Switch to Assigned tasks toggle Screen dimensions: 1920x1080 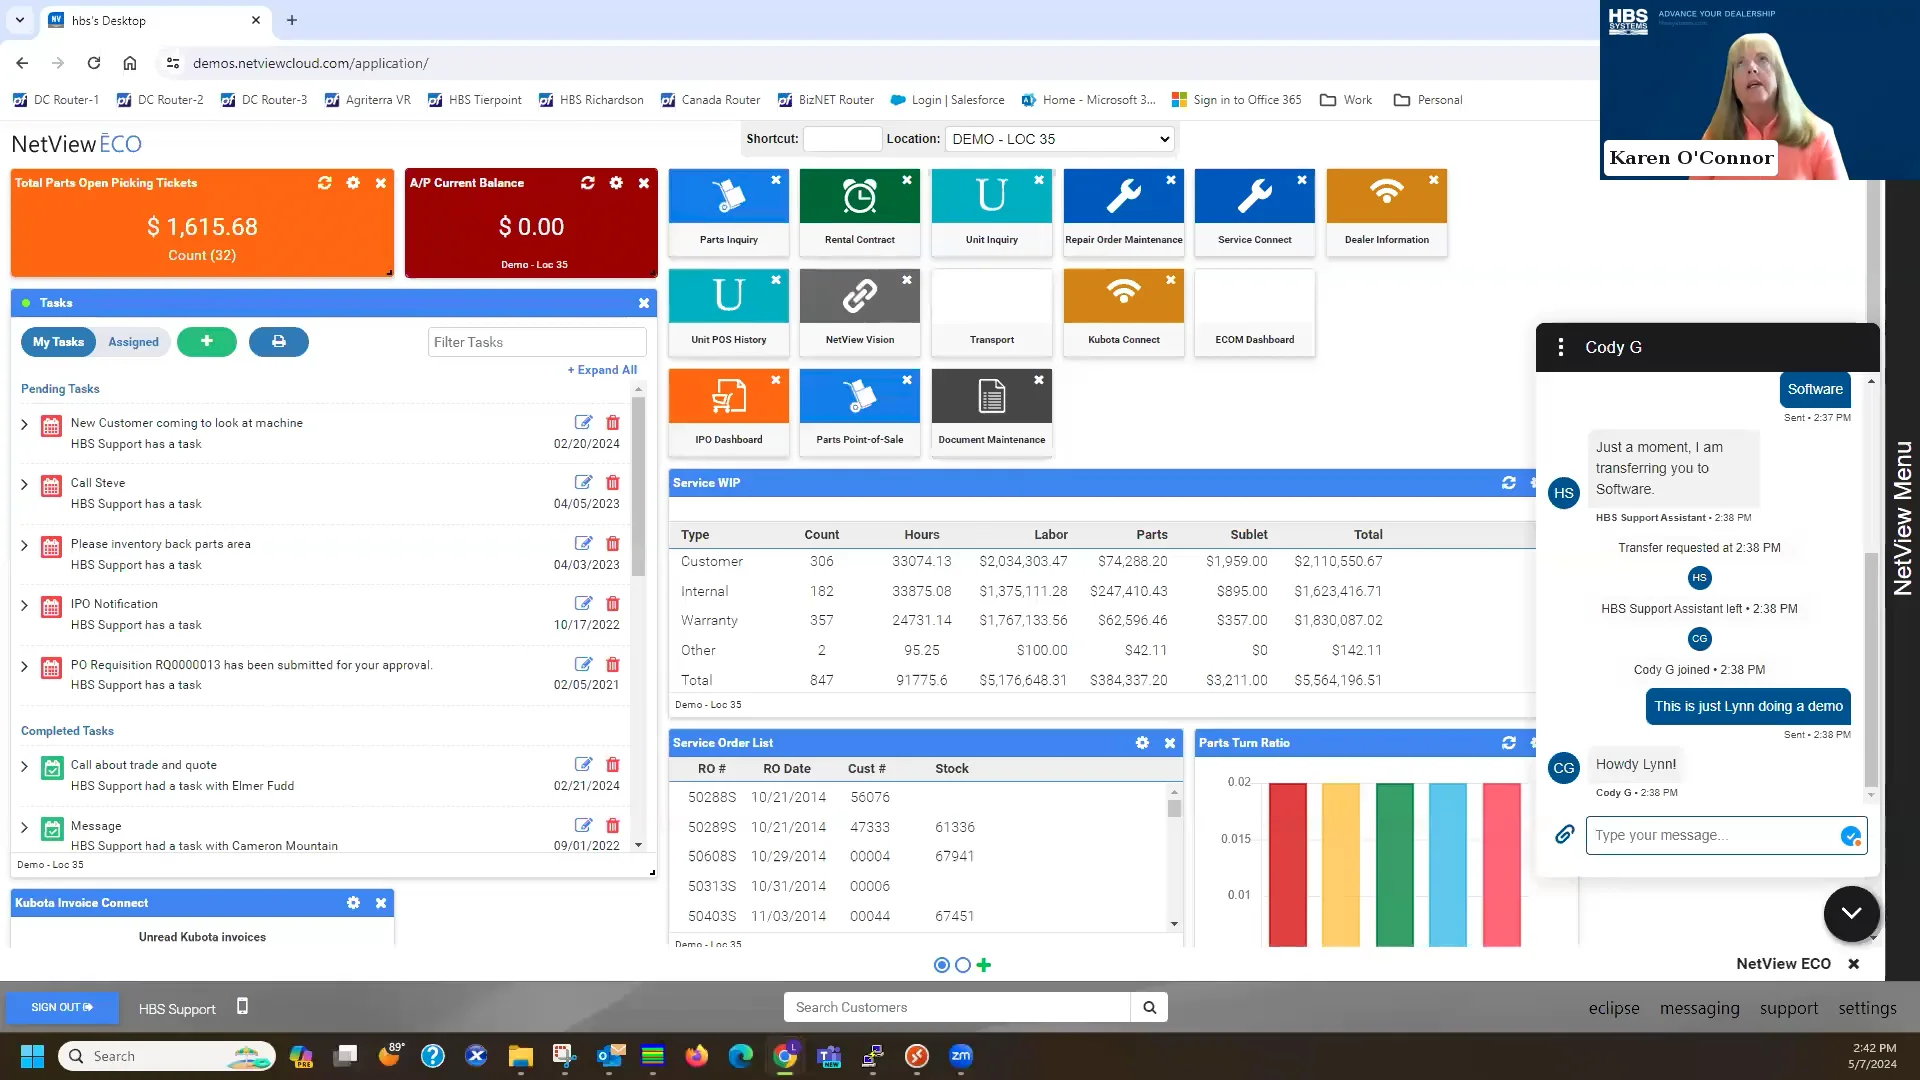pos(133,342)
